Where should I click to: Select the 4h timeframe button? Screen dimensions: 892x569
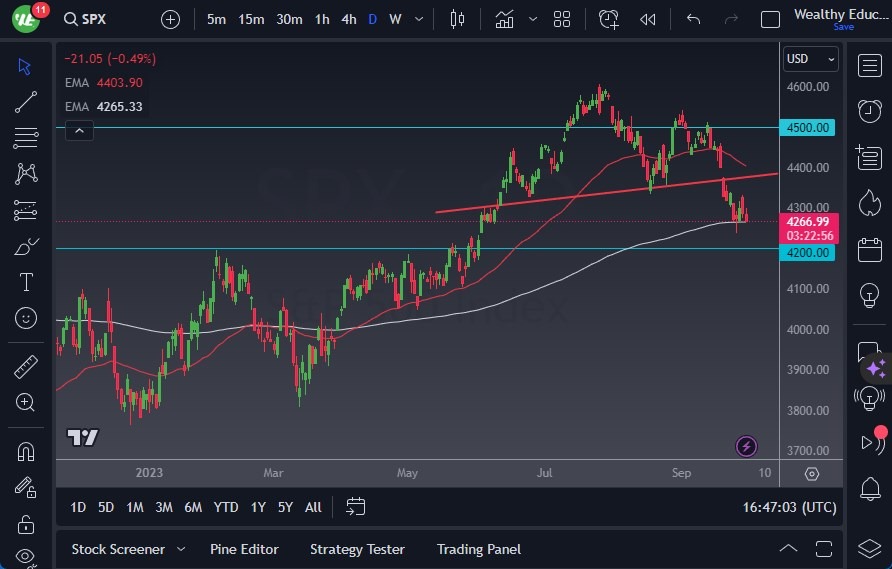tap(348, 19)
